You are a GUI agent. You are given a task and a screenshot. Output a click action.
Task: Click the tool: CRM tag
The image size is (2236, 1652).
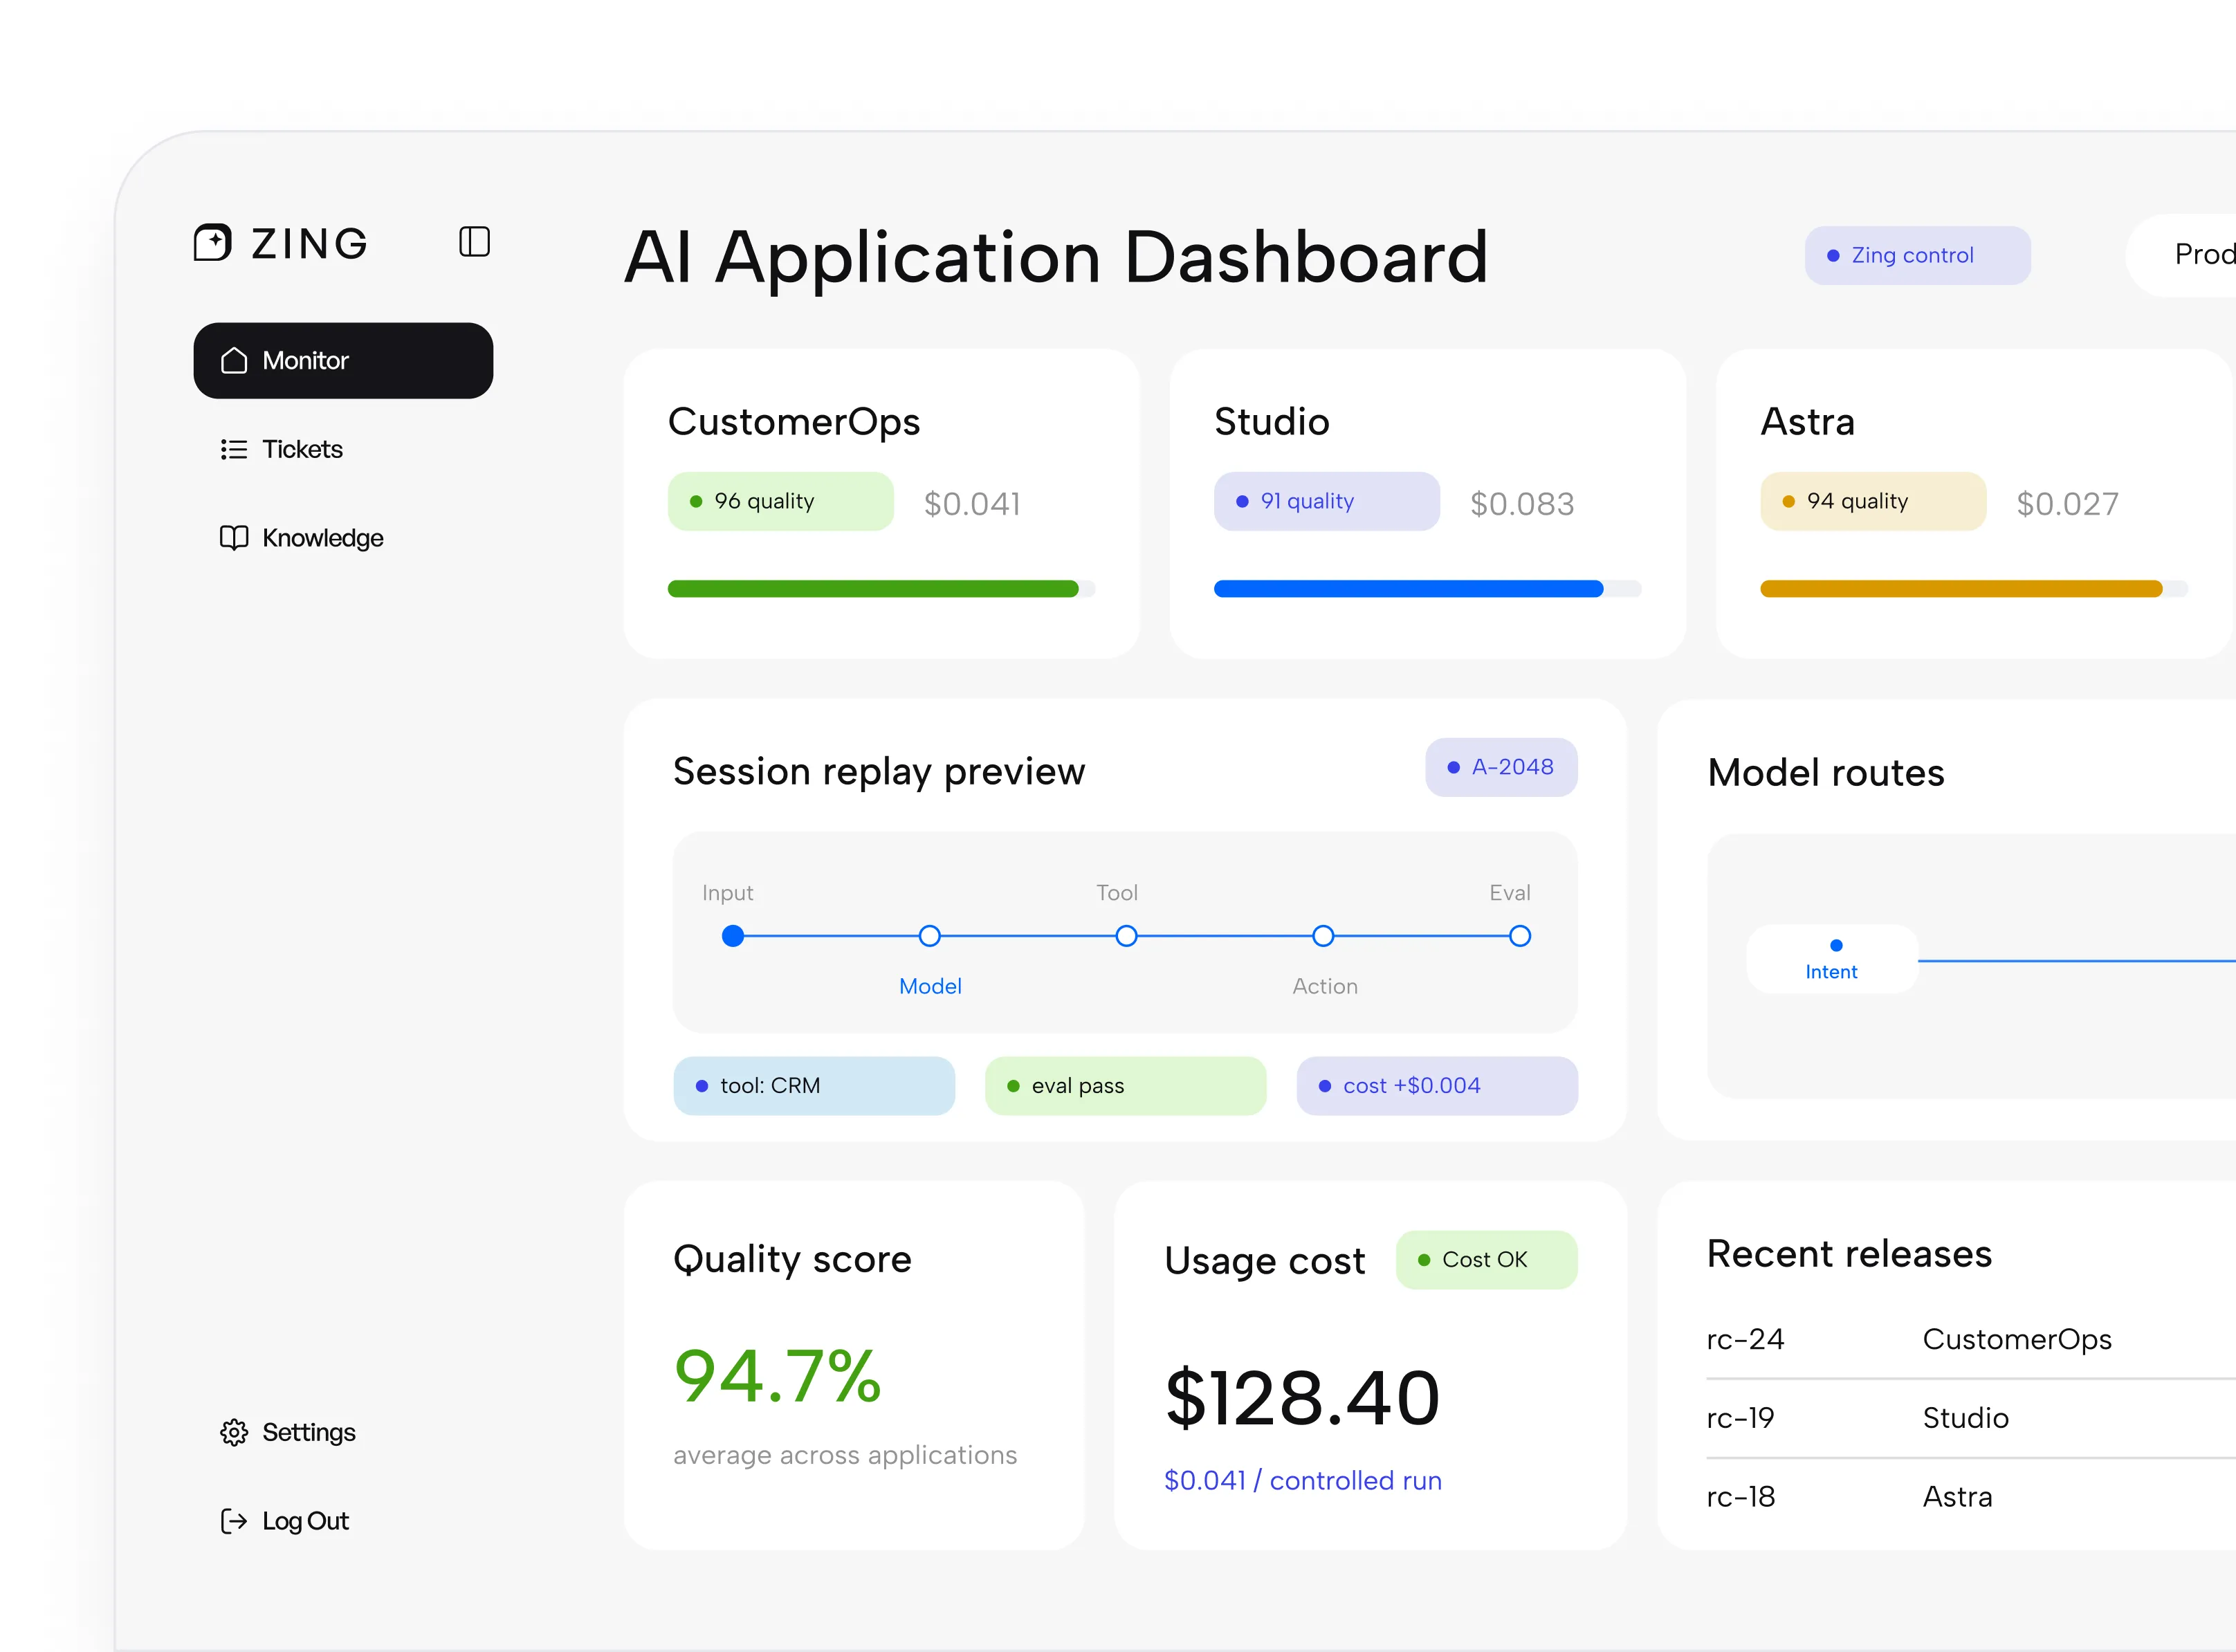[814, 1086]
